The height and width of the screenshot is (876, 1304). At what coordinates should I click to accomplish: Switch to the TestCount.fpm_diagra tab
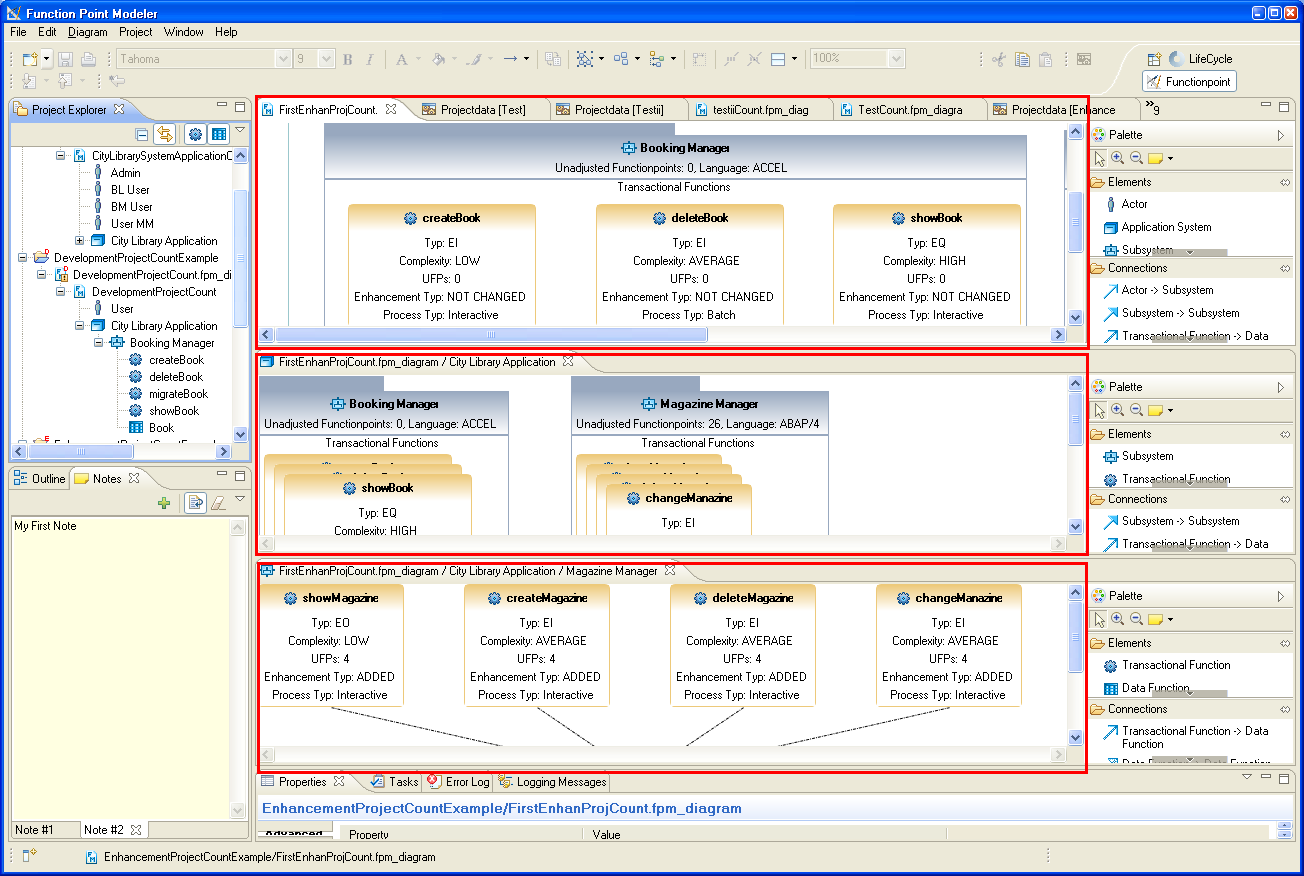tap(910, 110)
